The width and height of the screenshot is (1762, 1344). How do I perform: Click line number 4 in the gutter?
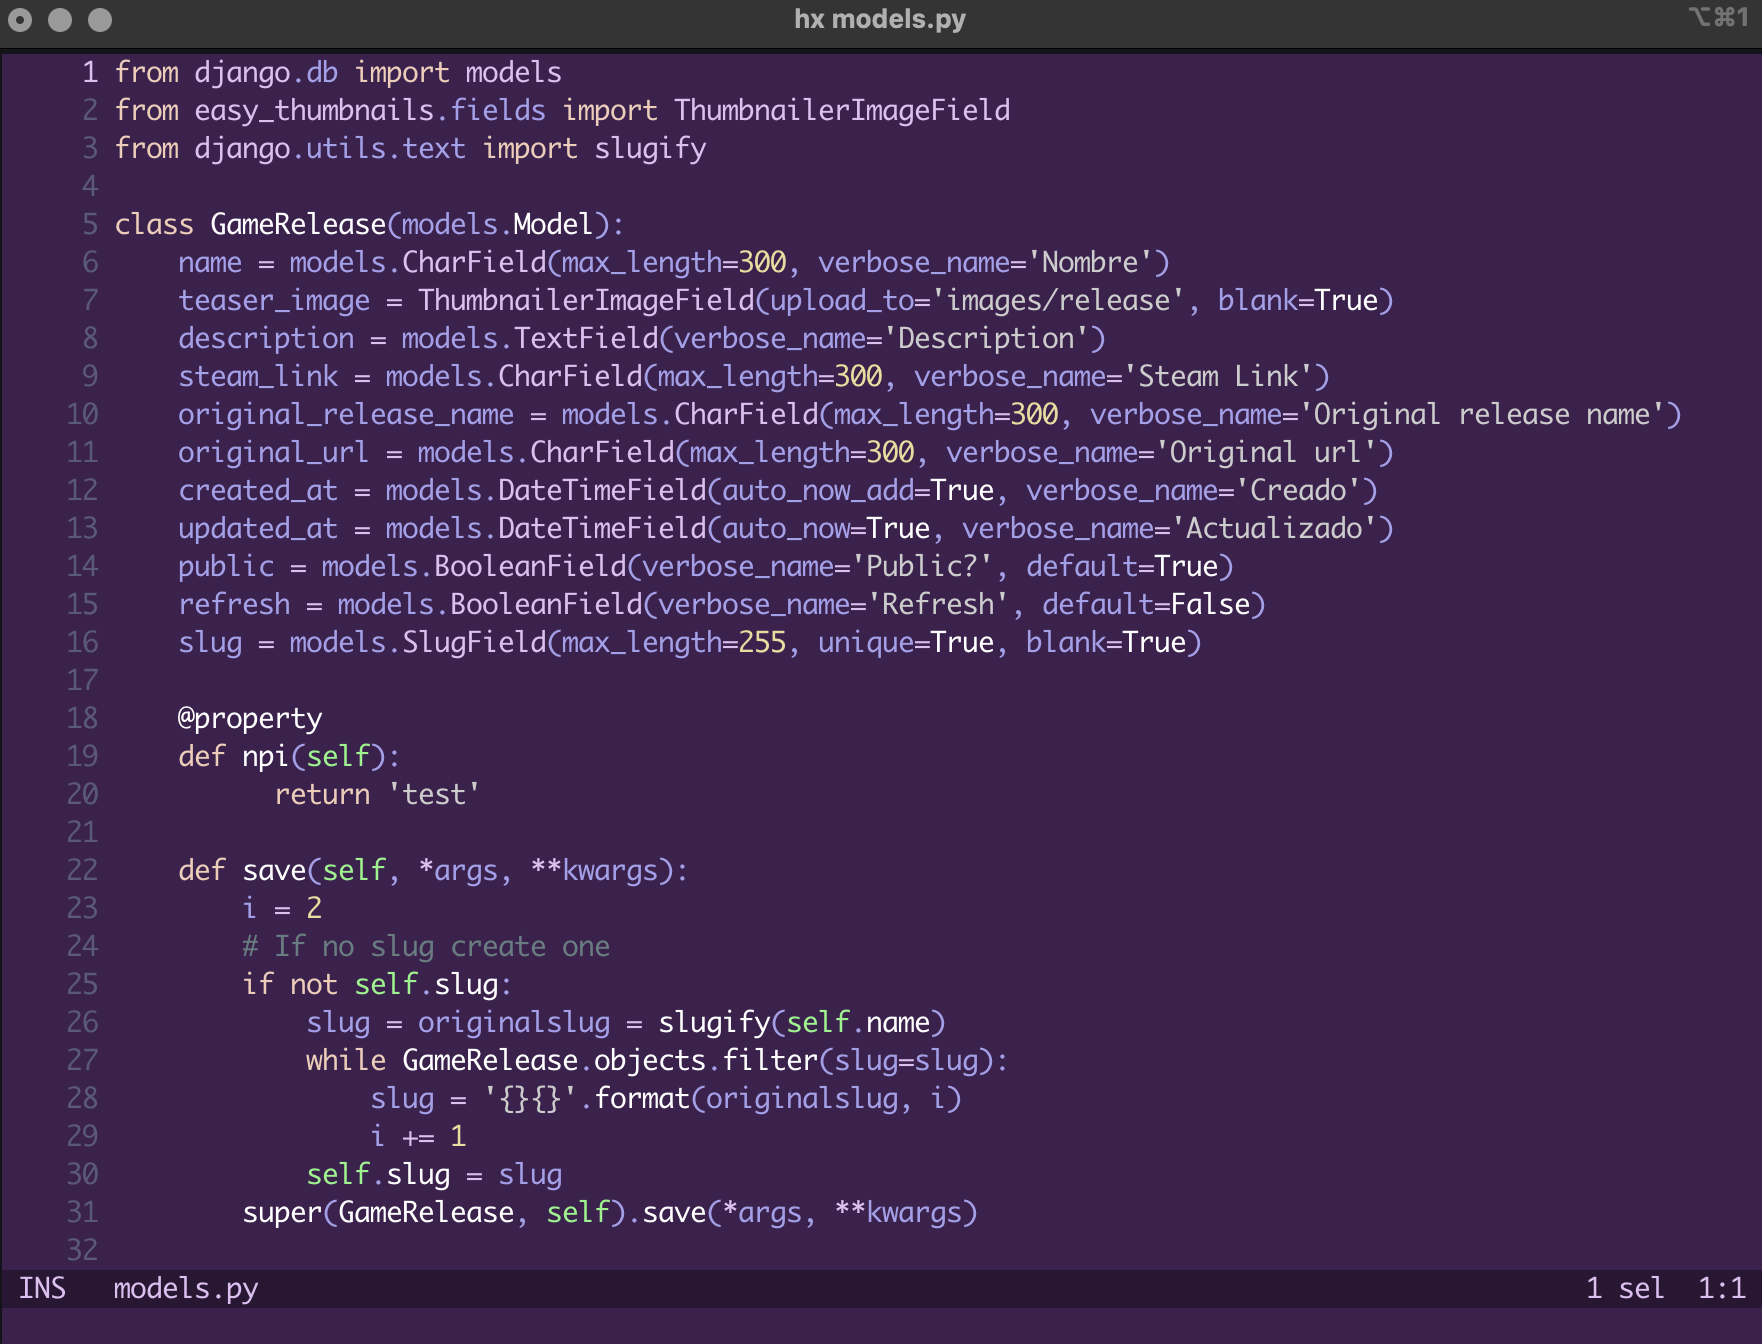90,186
